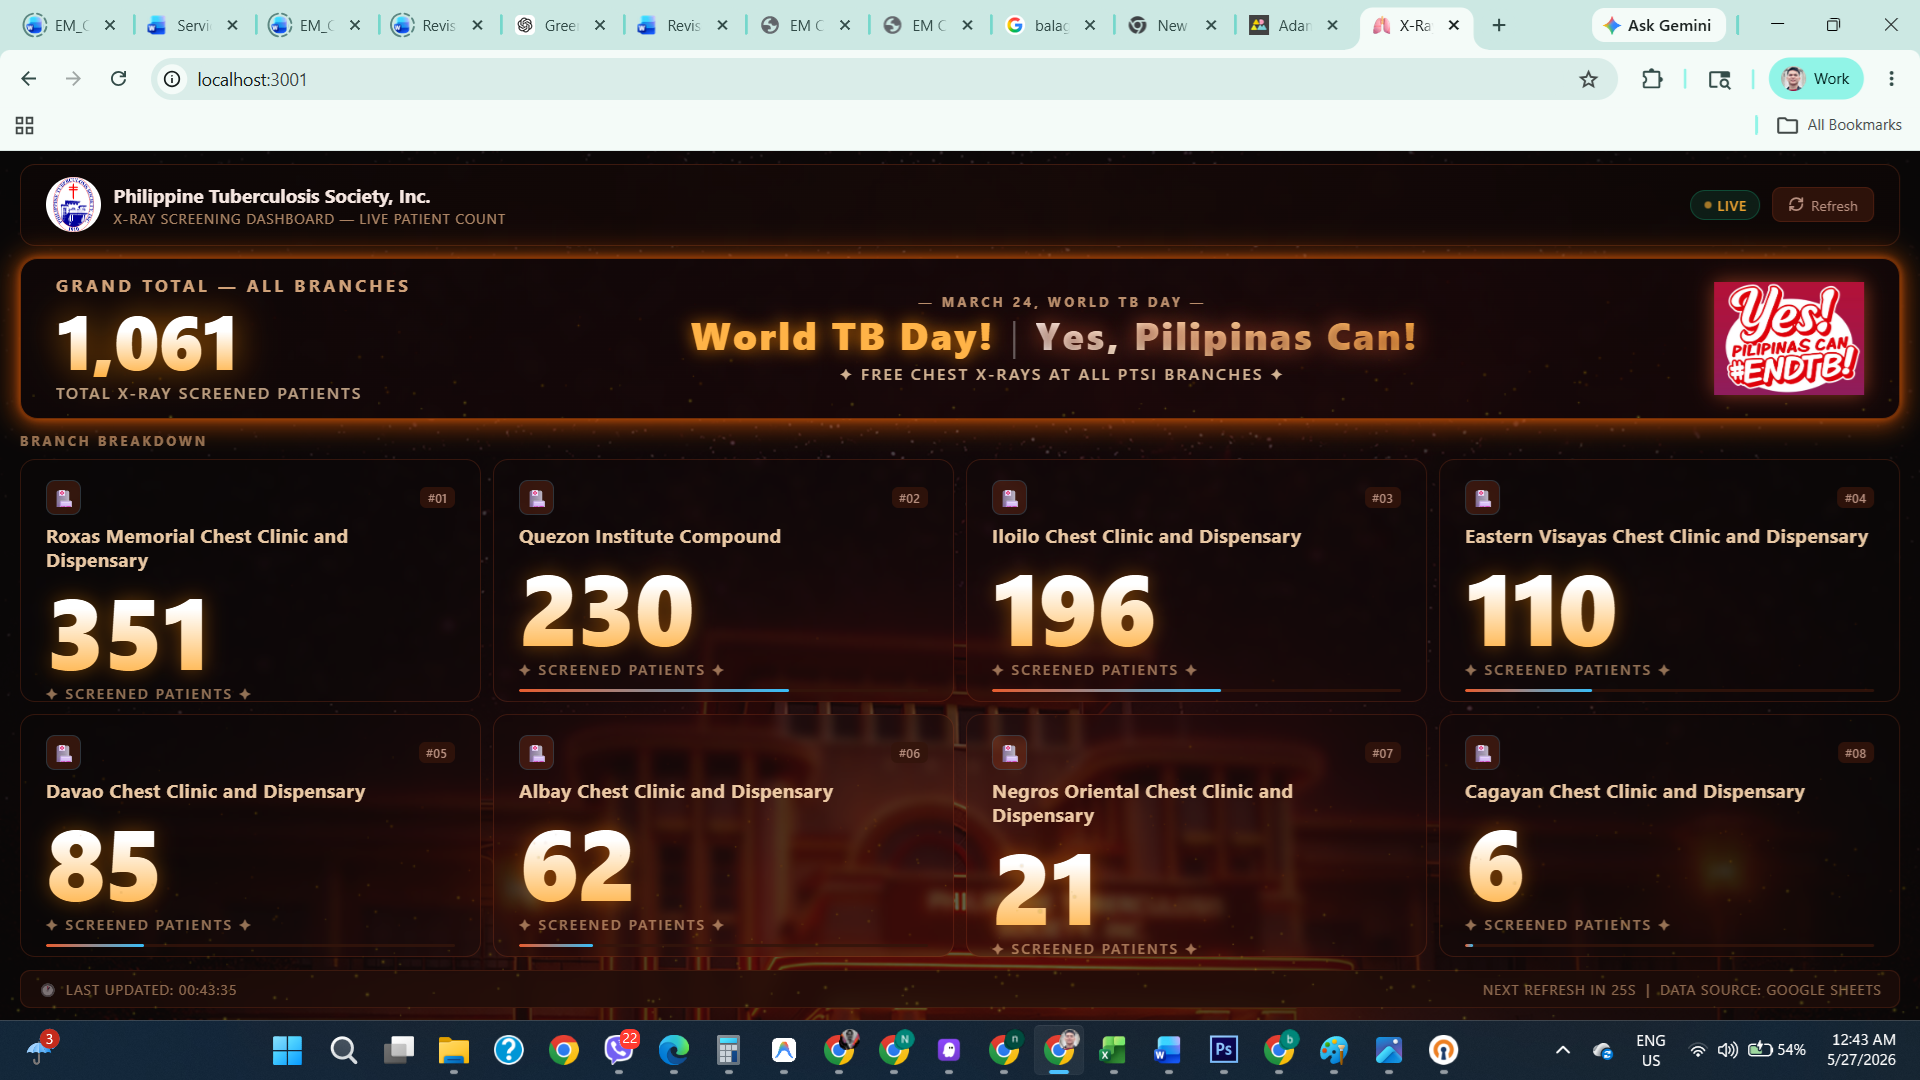Switch to Photoshop in the taskbar
1920x1080 pixels.
pos(1223,1050)
